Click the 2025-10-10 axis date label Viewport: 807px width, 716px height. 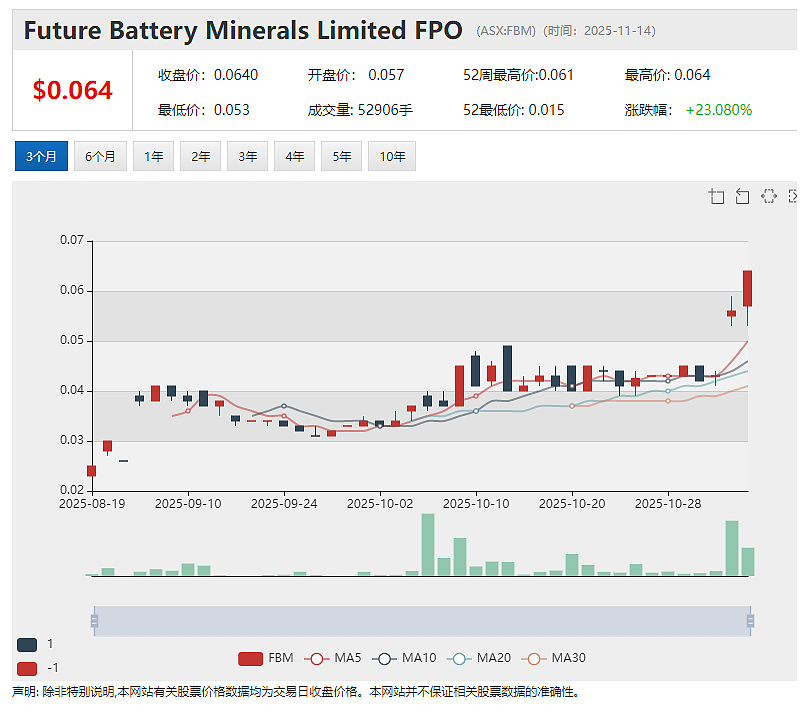[x=476, y=503]
